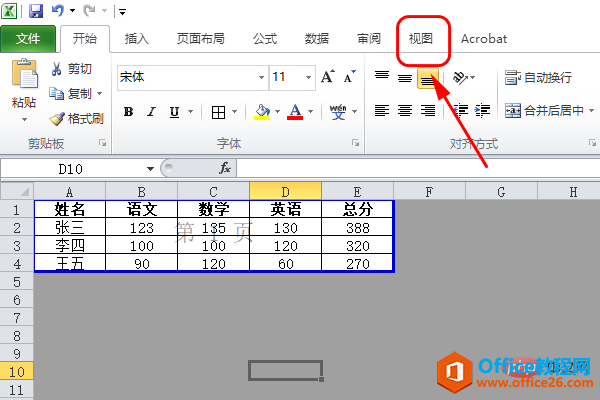Click the Save icon in quick access toolbar
This screenshot has width=600, height=400.
pyautogui.click(x=37, y=11)
